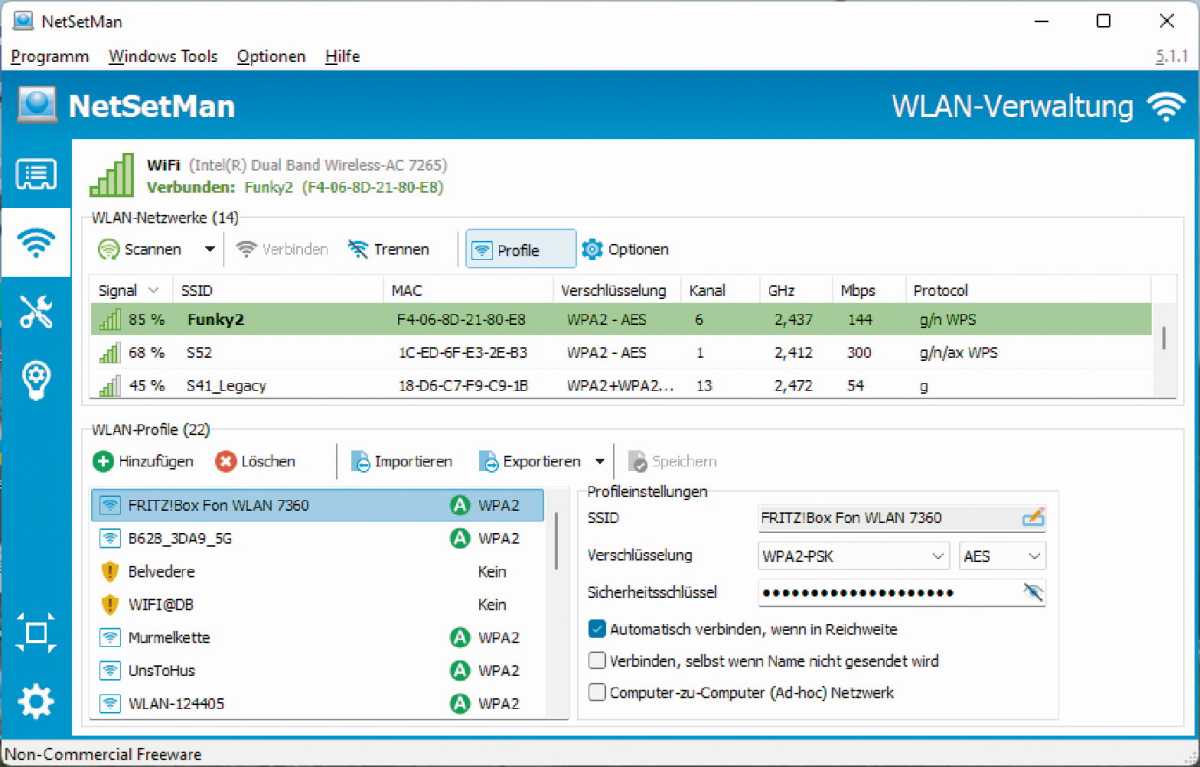Toggle security key visibility eye icon
Screen dimensions: 1200x767
[1033, 592]
